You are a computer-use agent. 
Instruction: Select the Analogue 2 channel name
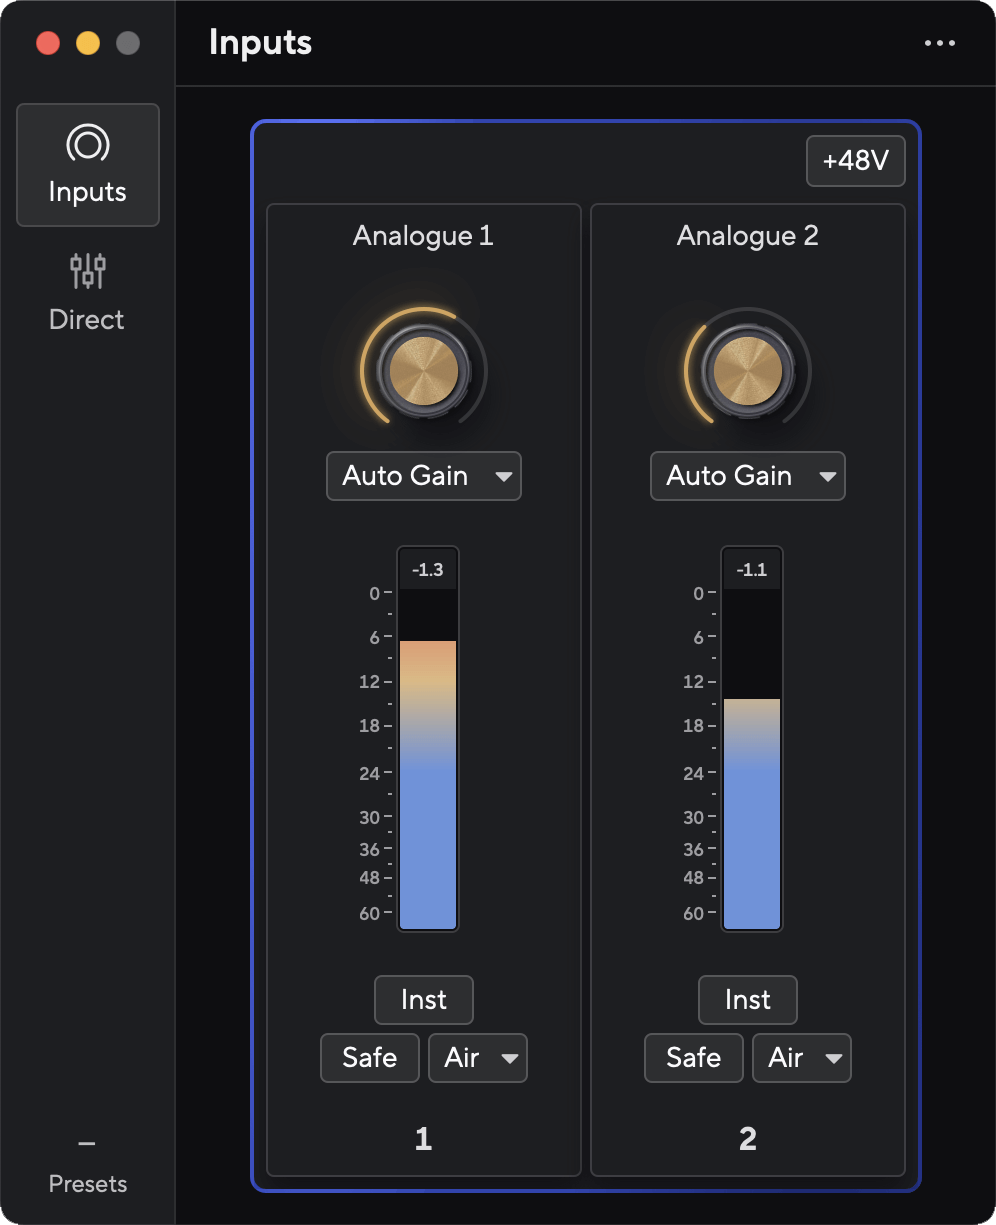click(x=748, y=236)
